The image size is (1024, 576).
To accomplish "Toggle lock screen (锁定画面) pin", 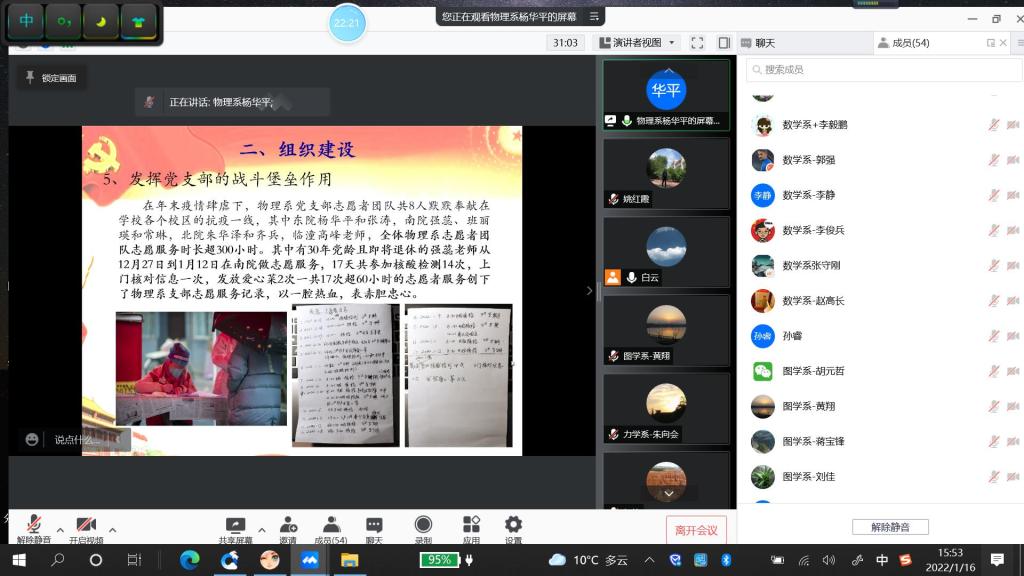I will tap(51, 78).
